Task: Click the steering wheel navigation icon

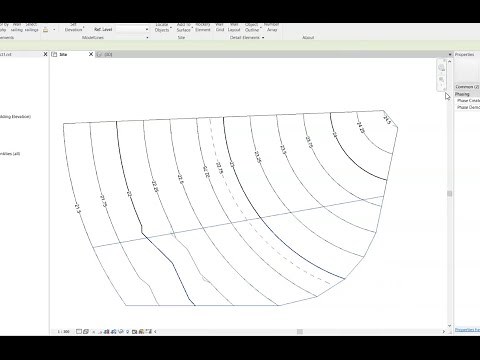Action: [441, 68]
